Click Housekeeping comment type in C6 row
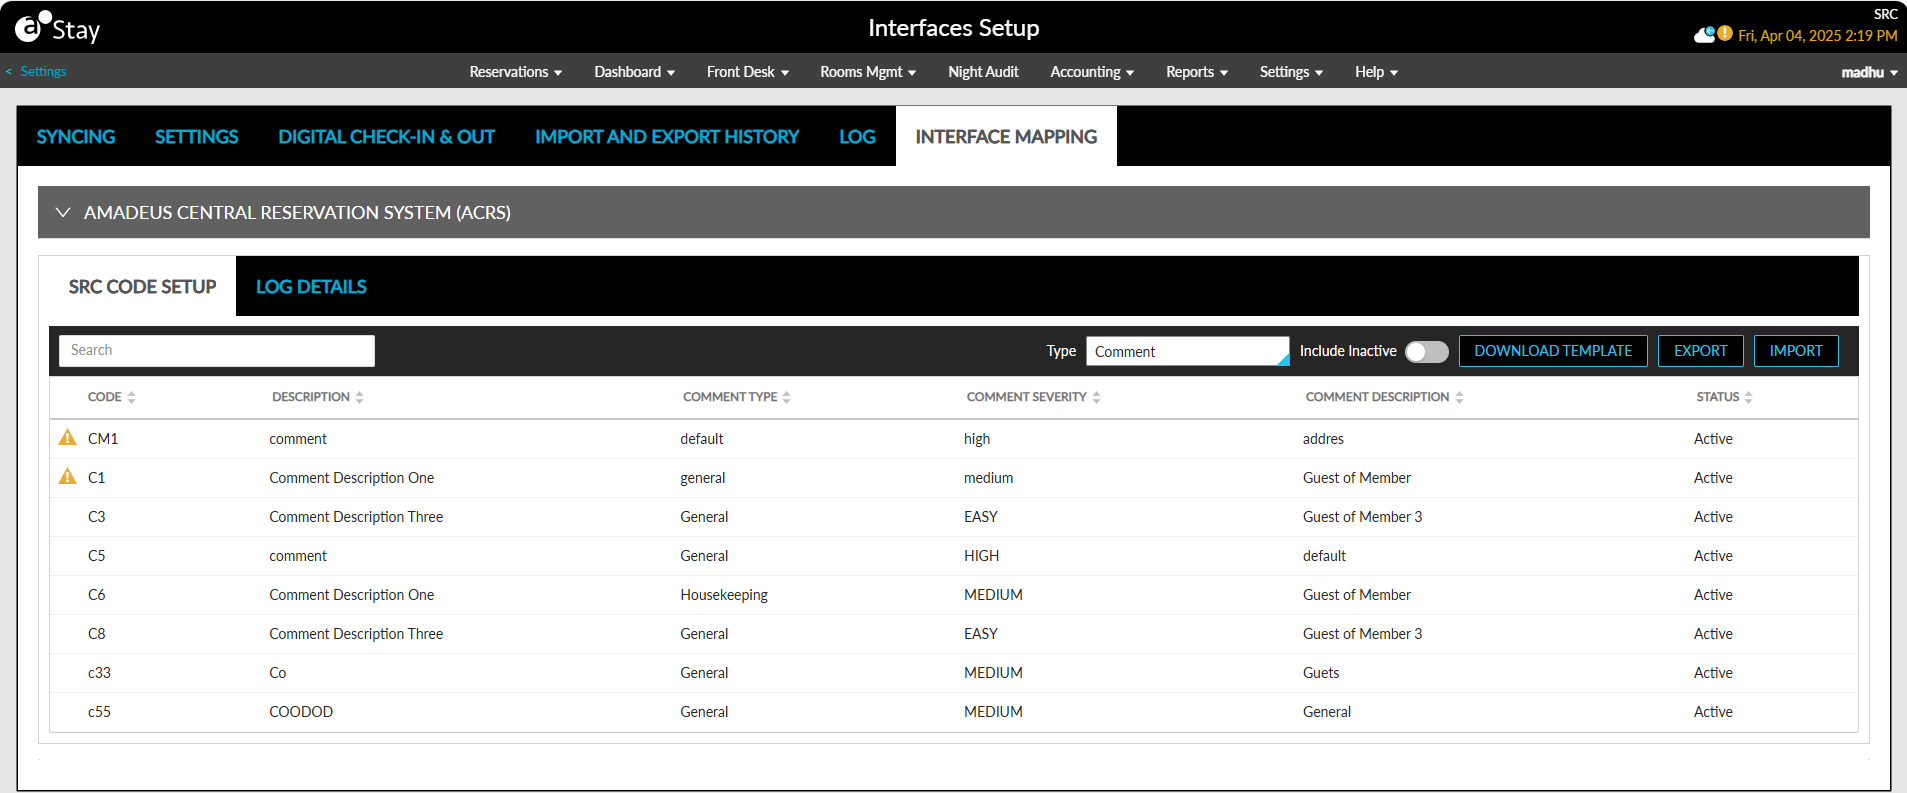This screenshot has height=793, width=1907. (724, 595)
